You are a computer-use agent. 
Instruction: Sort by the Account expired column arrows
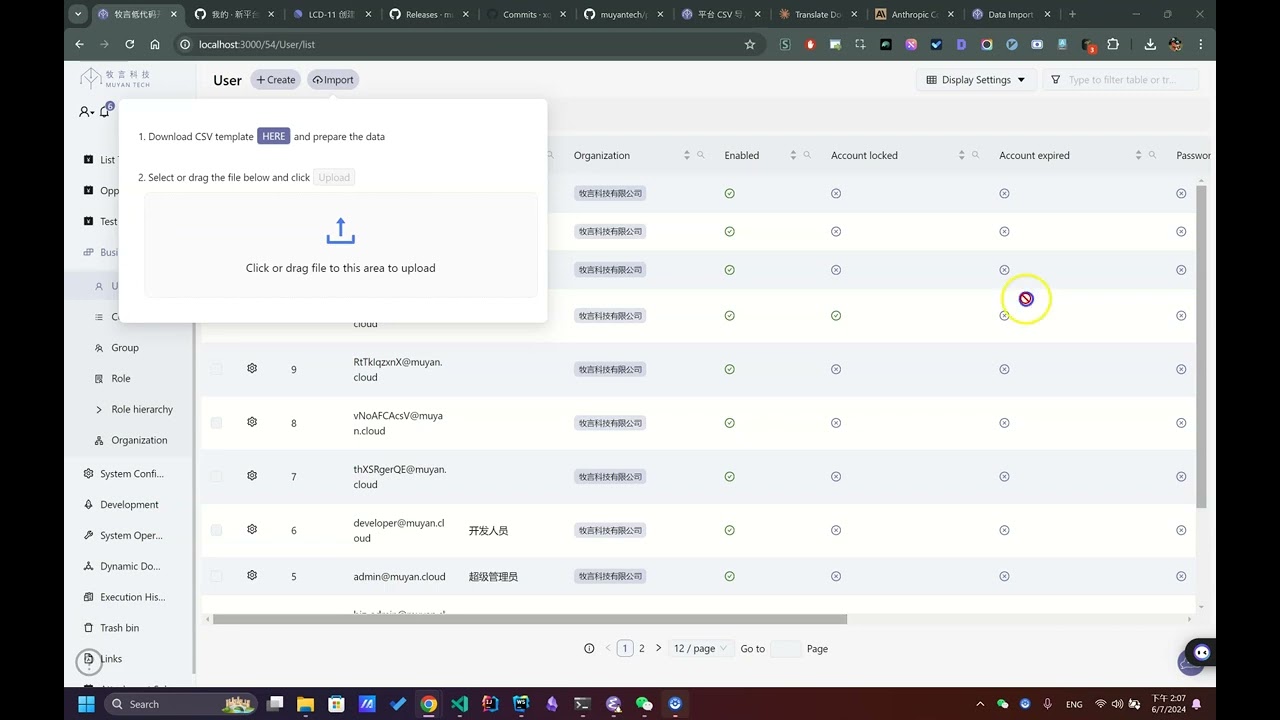[1138, 155]
